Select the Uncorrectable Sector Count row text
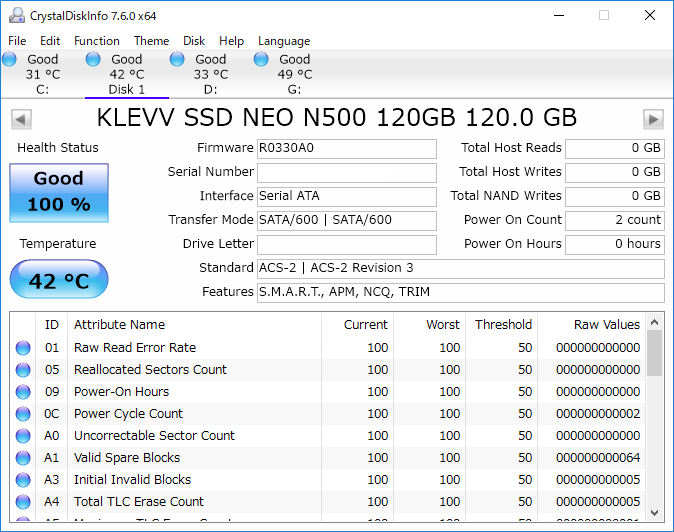 click(154, 436)
